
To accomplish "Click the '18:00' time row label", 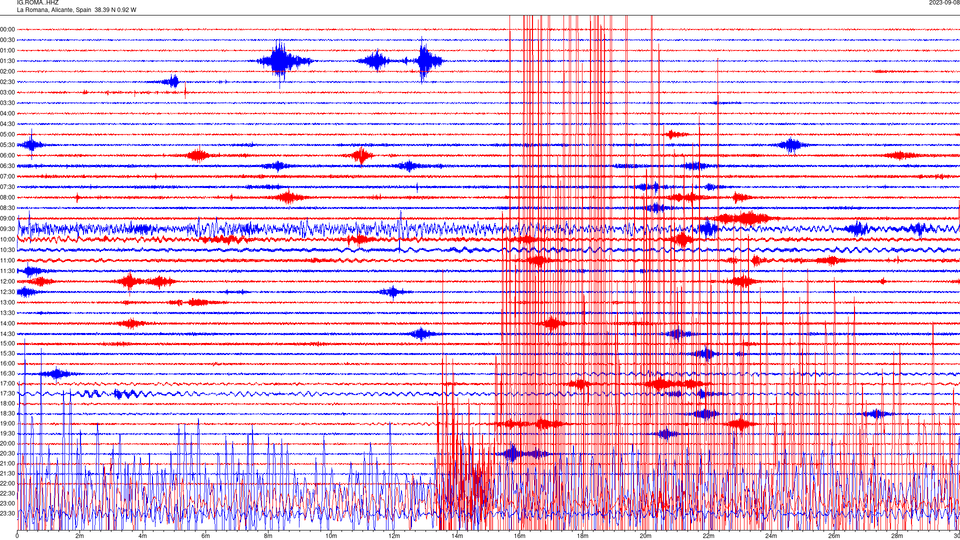I will [x=8, y=403].
